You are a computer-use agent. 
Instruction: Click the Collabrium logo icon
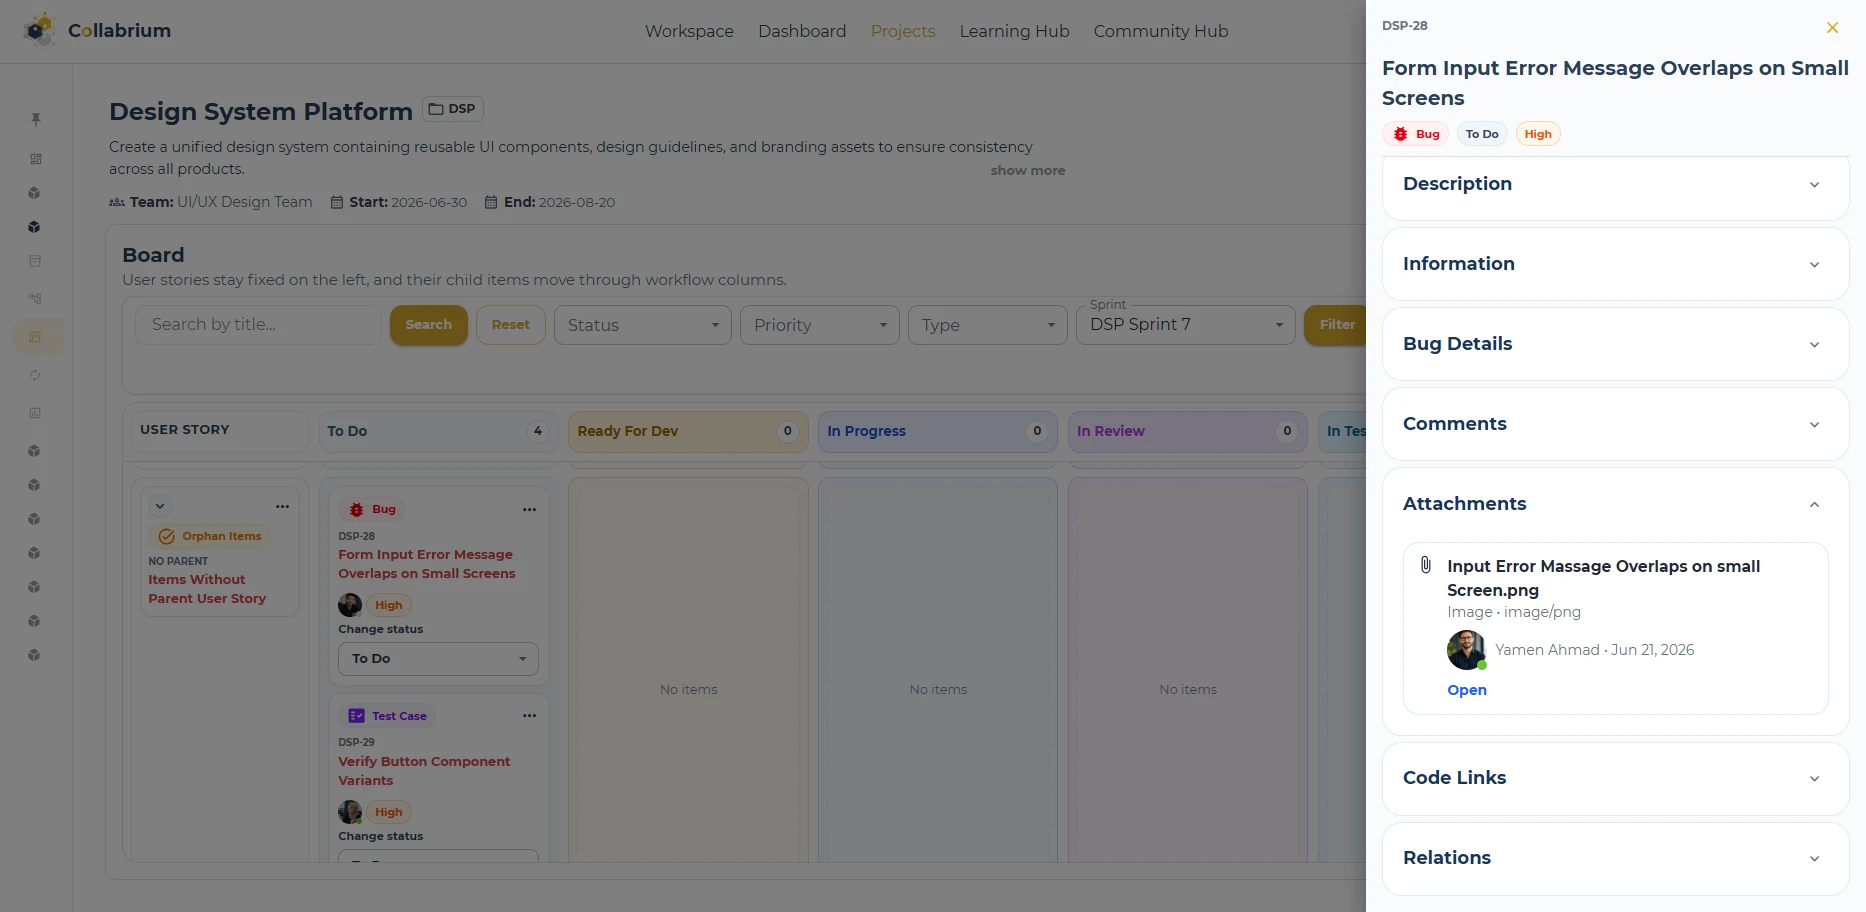point(39,30)
